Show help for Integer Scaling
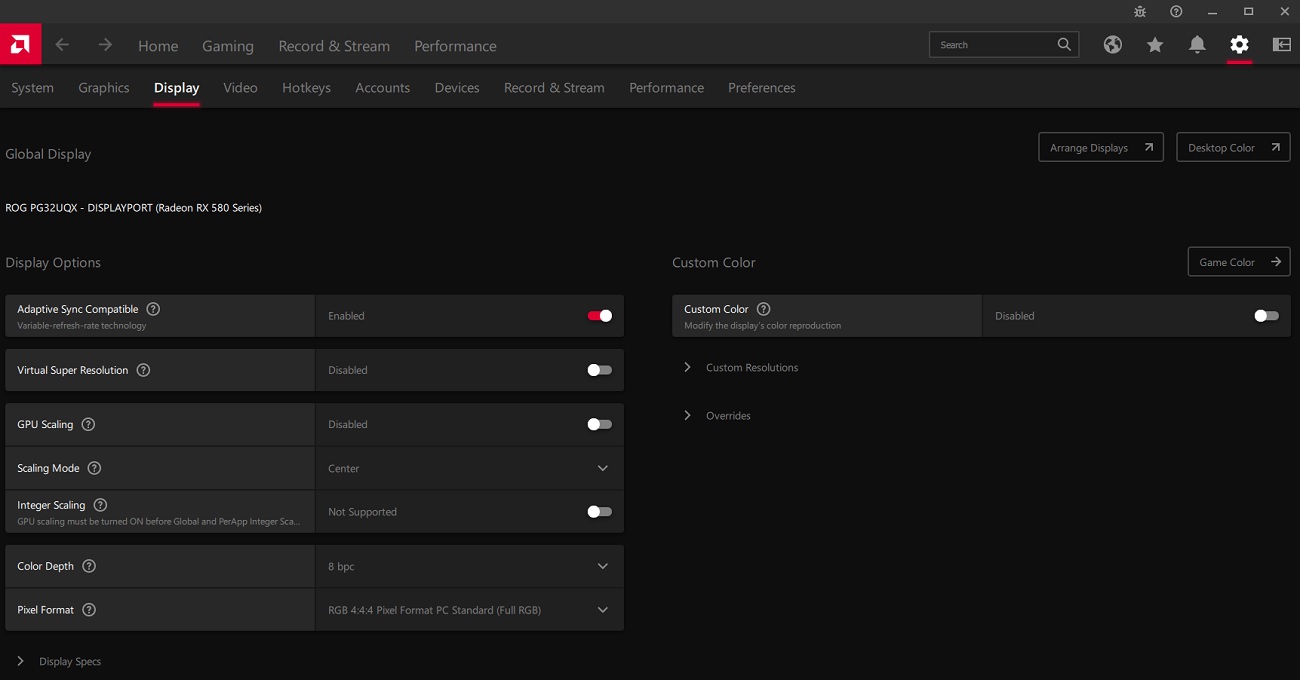Image resolution: width=1300 pixels, height=680 pixels. click(x=100, y=505)
